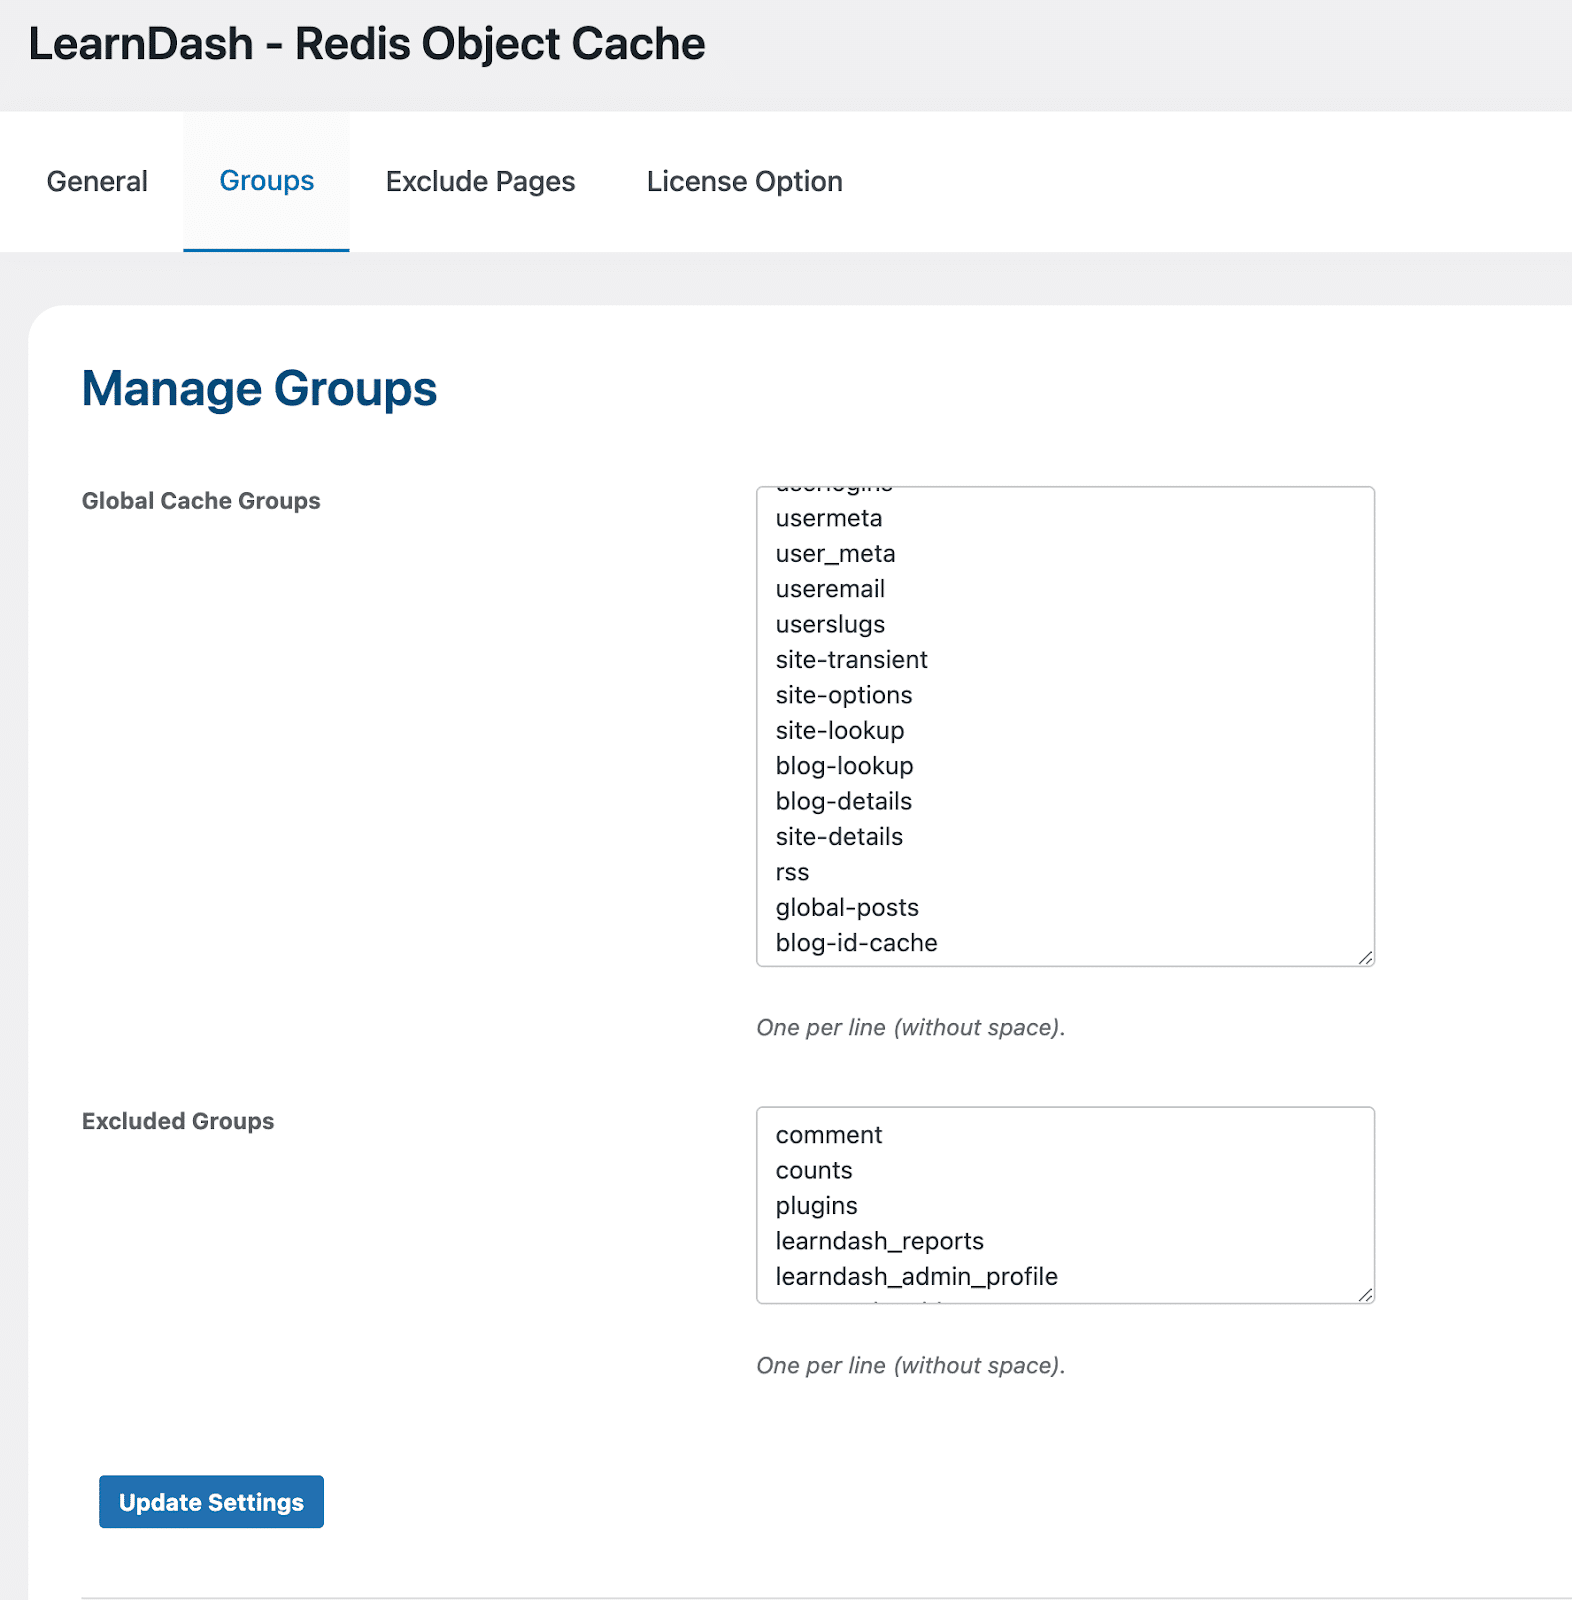Click 'counts' line in Excluded Groups
Viewport: 1572px width, 1600px height.
814,1170
